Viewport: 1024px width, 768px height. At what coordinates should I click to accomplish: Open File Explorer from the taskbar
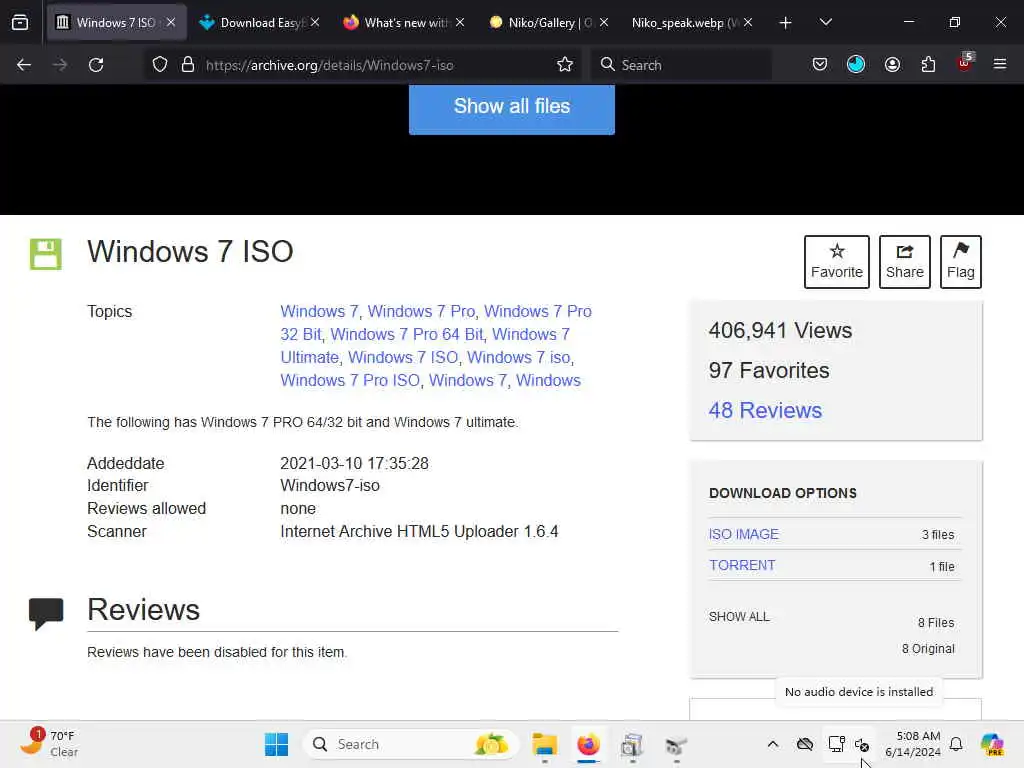[x=544, y=744]
